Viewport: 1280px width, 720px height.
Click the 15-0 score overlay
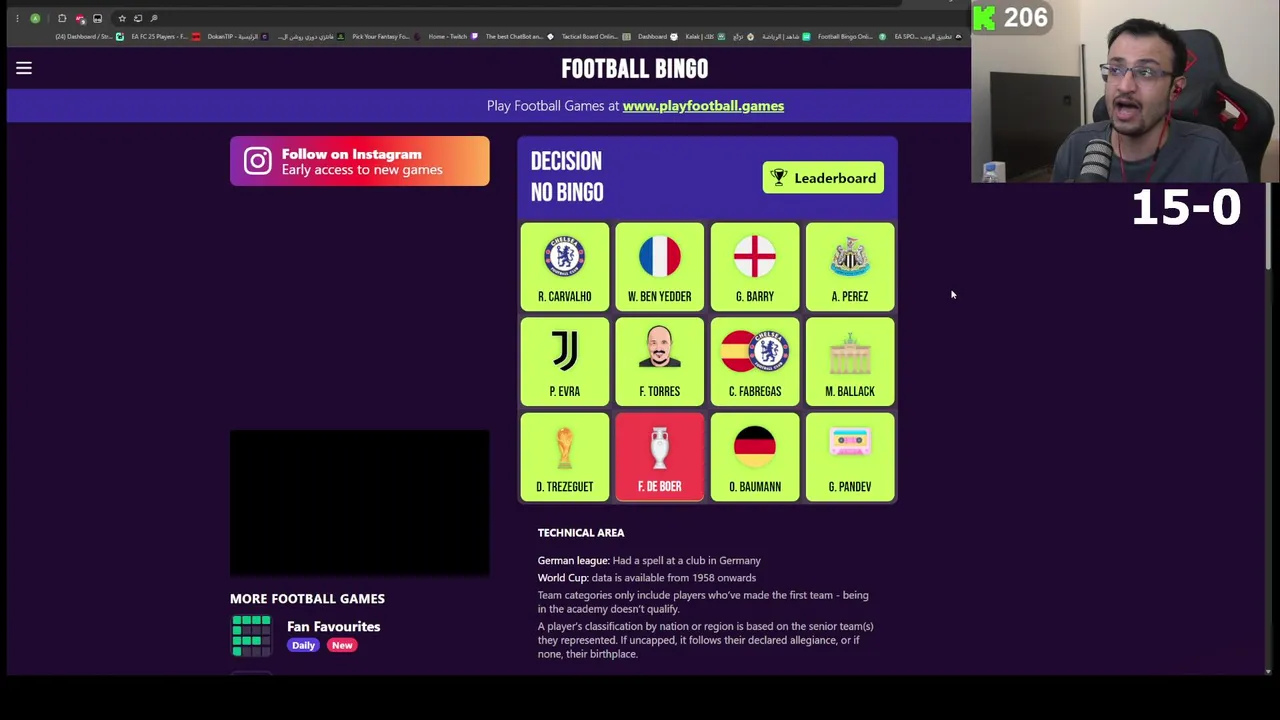click(1186, 207)
